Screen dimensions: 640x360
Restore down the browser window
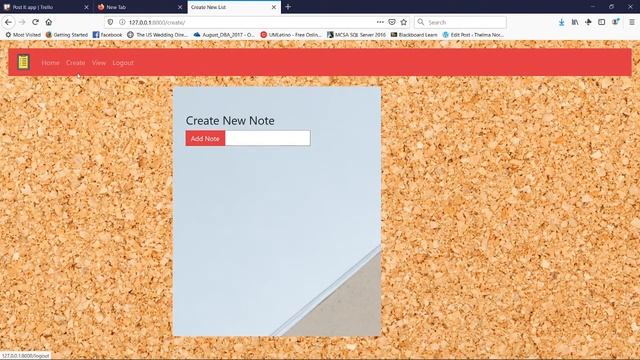click(x=611, y=7)
